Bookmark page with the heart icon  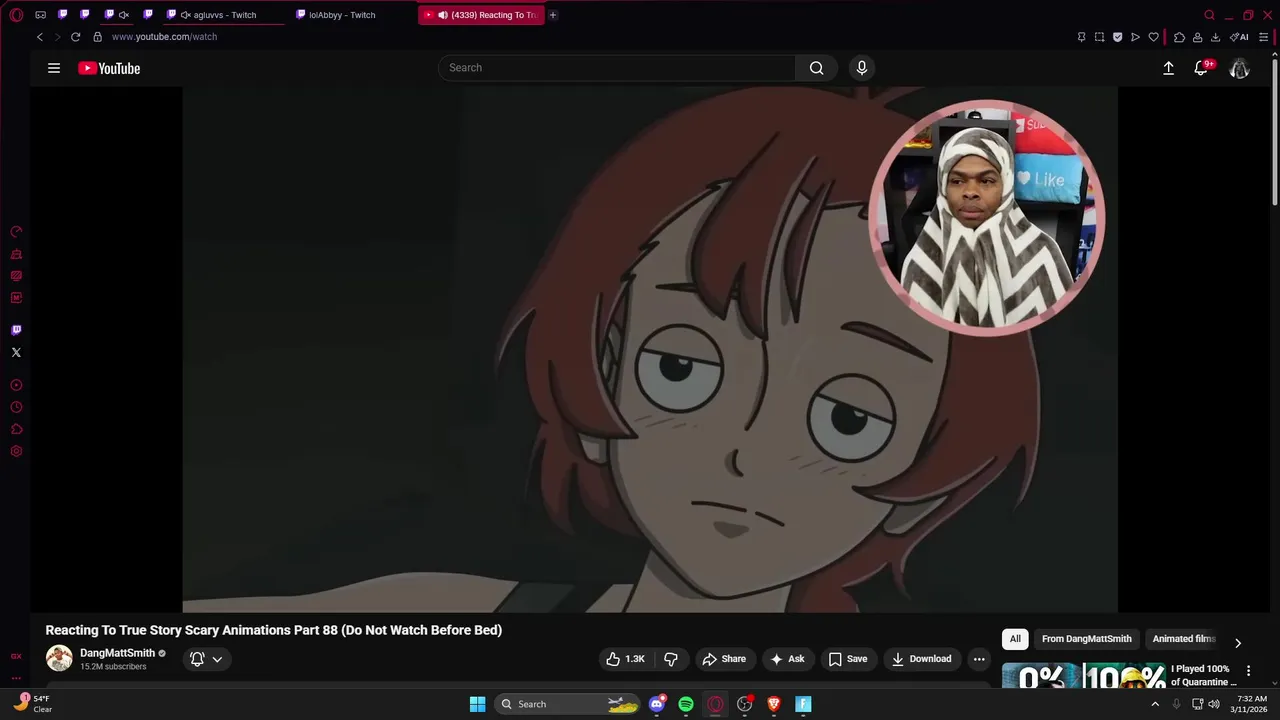tap(1153, 37)
